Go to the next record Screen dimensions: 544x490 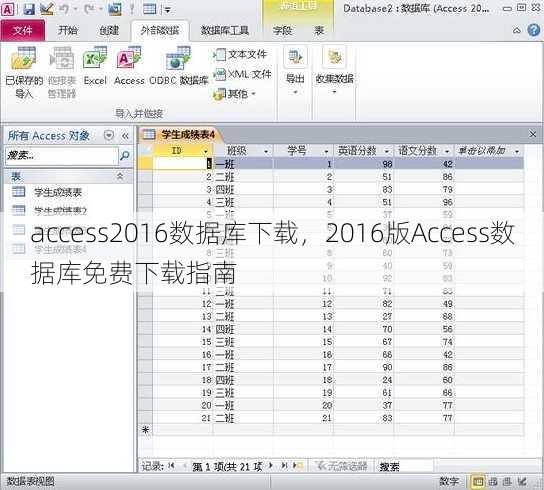click(271, 466)
